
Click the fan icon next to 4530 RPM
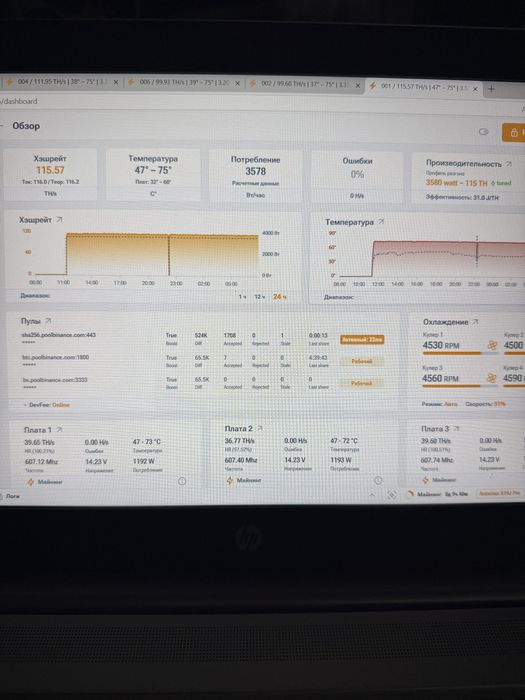pyautogui.click(x=492, y=345)
